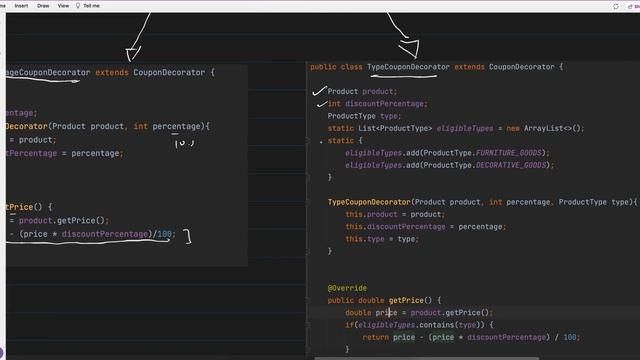Click the DECORATIVE_GOODS constant

pos(511,165)
